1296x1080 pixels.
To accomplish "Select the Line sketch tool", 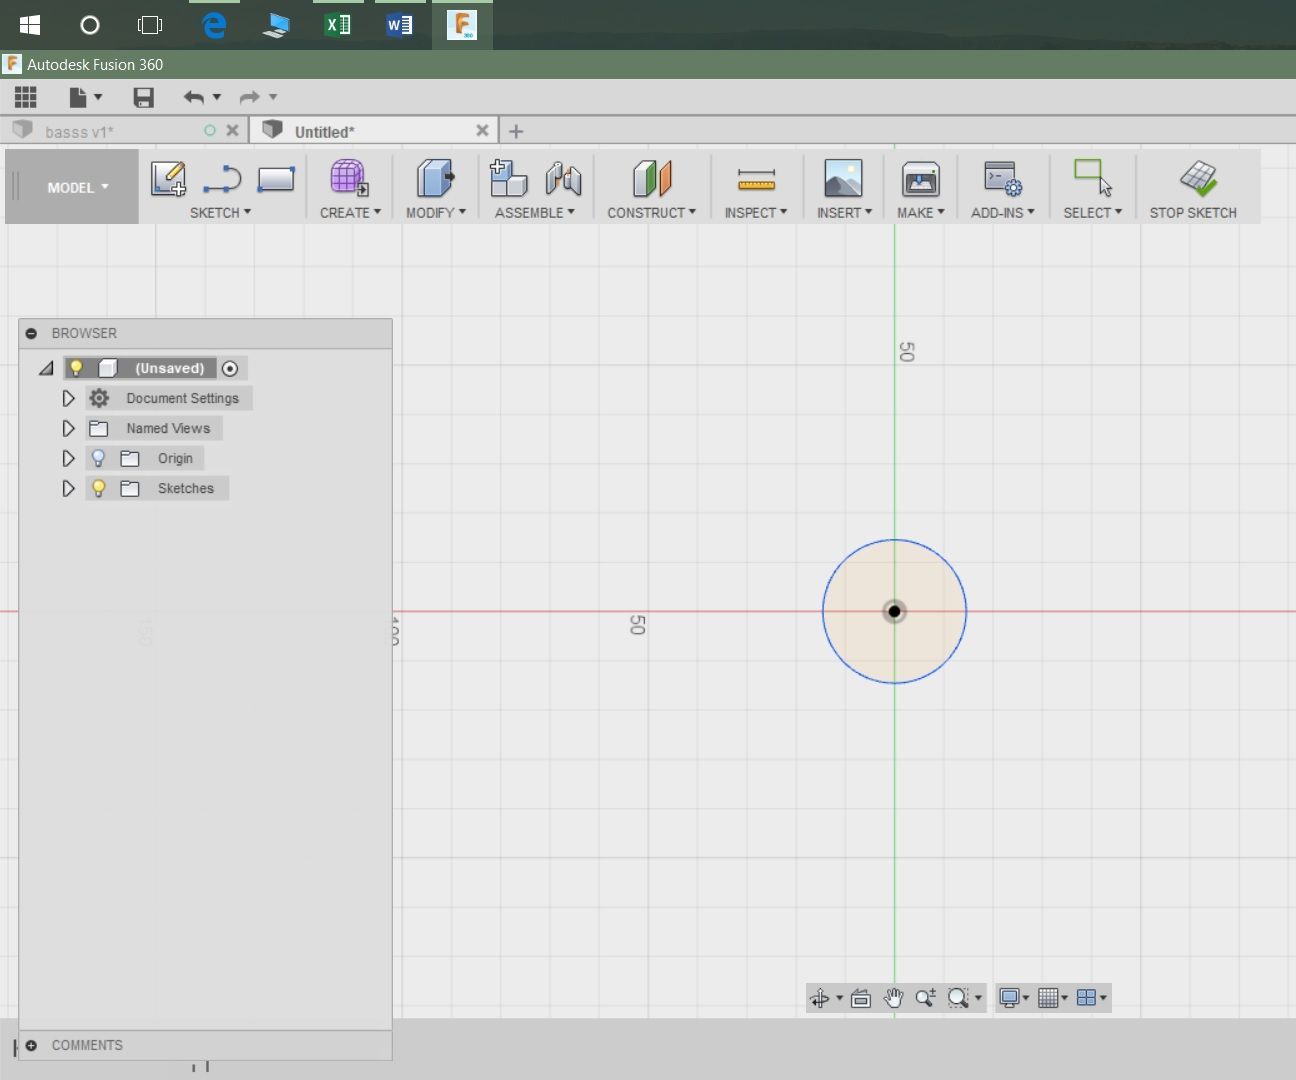I will click(x=222, y=180).
